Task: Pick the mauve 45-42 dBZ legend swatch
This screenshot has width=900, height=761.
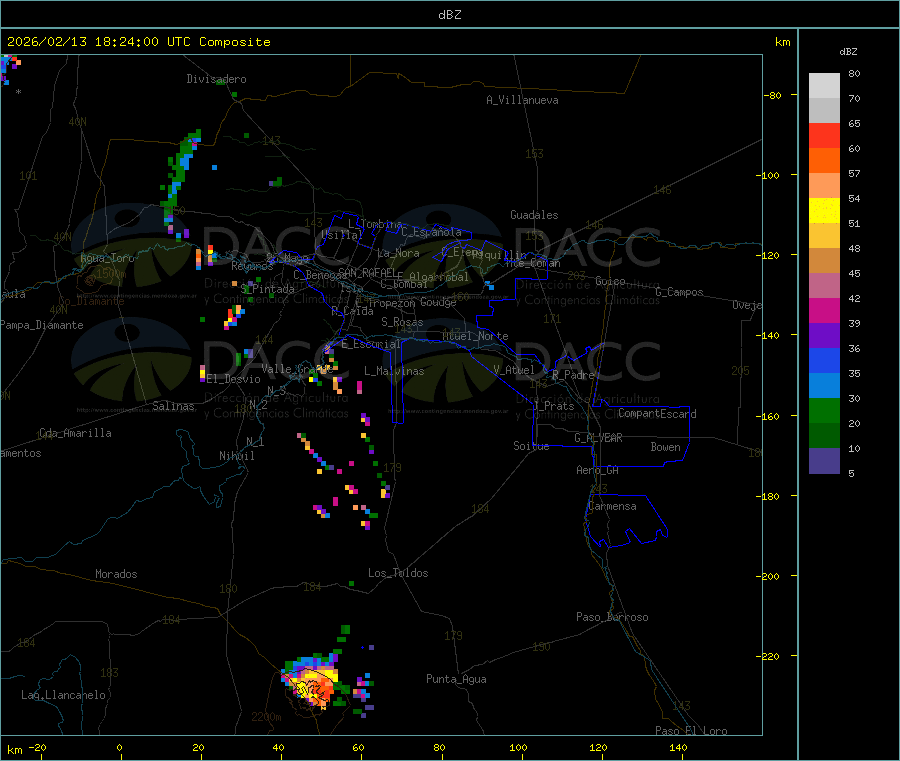Action: (824, 286)
